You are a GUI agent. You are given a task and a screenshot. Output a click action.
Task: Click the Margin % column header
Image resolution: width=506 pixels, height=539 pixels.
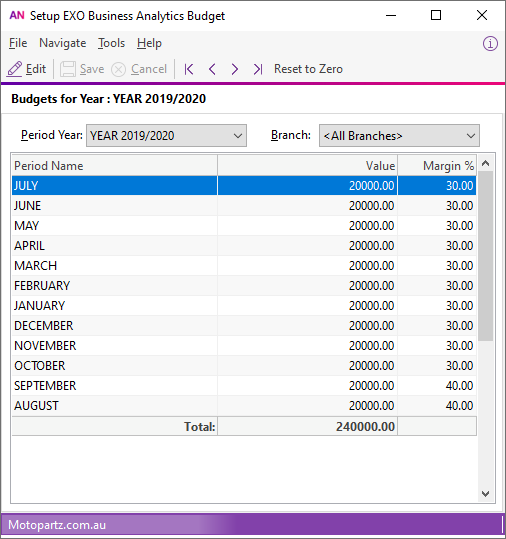point(437,166)
